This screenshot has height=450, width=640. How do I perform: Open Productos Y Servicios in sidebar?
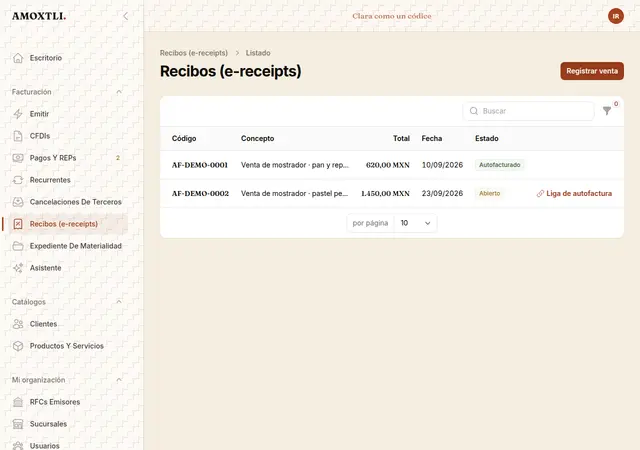(x=67, y=346)
